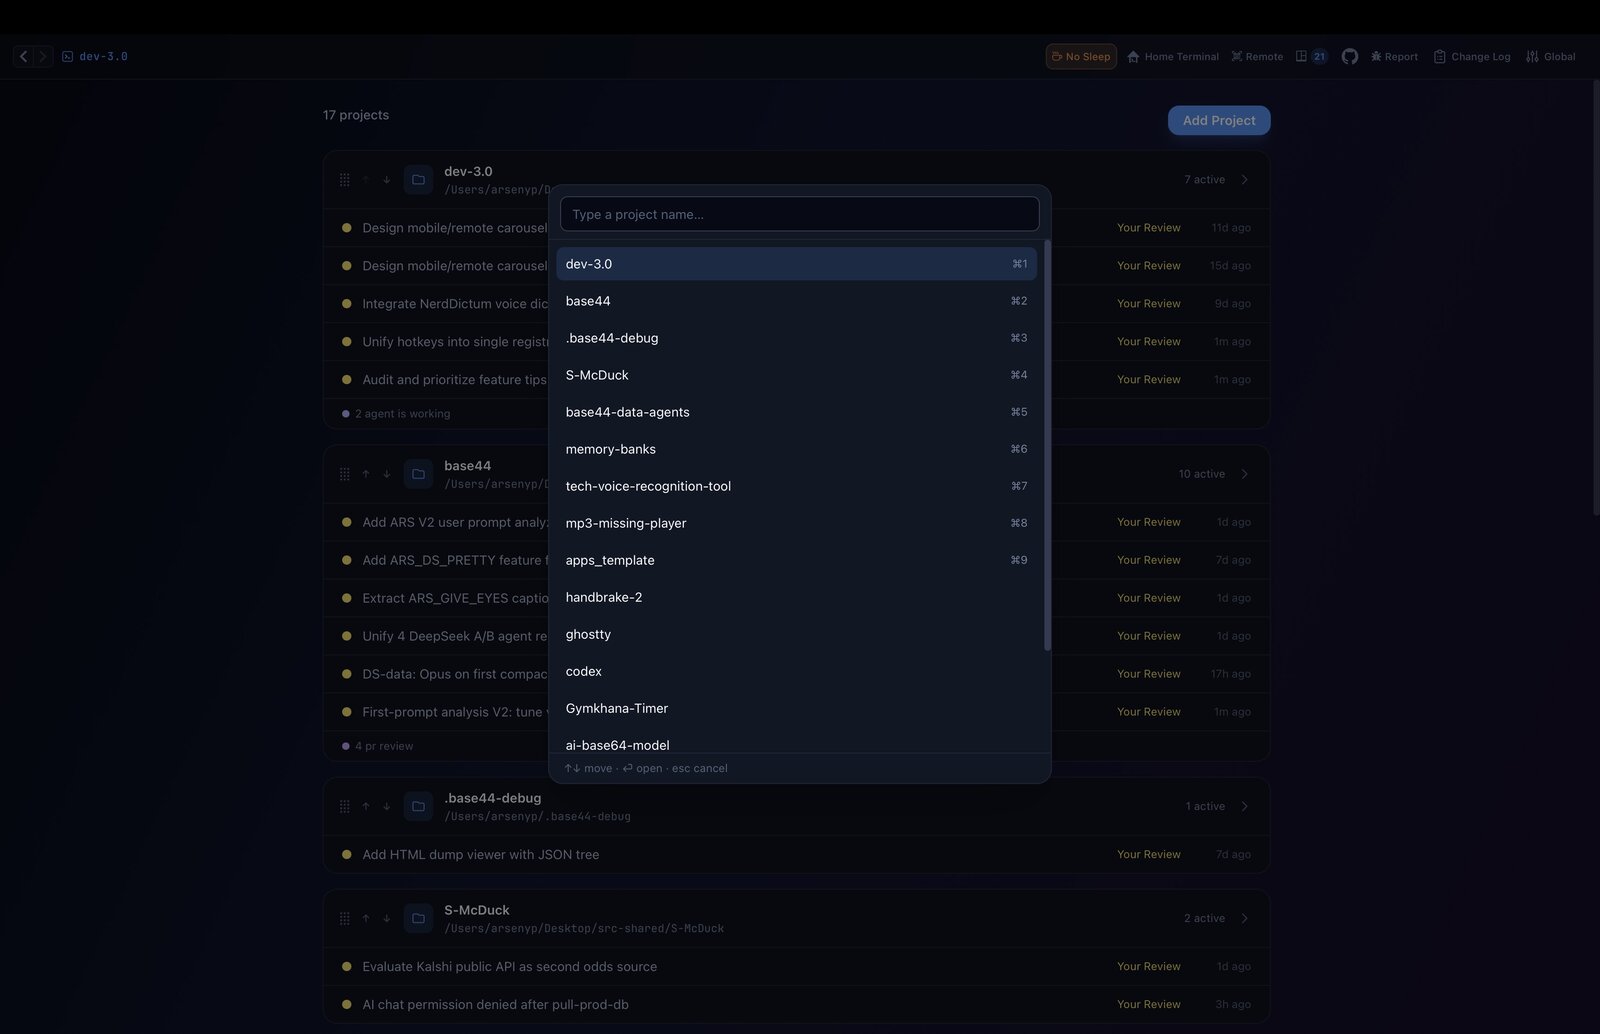Go forward with the right arrow
The width and height of the screenshot is (1600, 1034).
coord(42,57)
